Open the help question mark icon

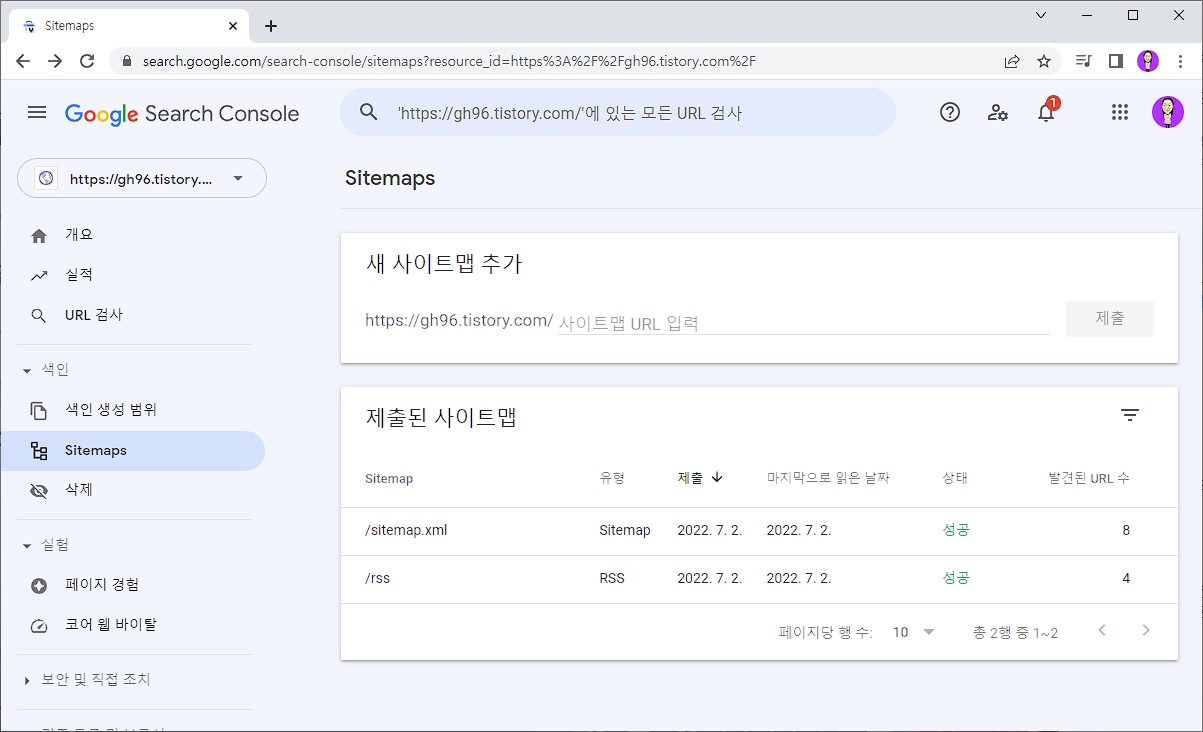[950, 112]
